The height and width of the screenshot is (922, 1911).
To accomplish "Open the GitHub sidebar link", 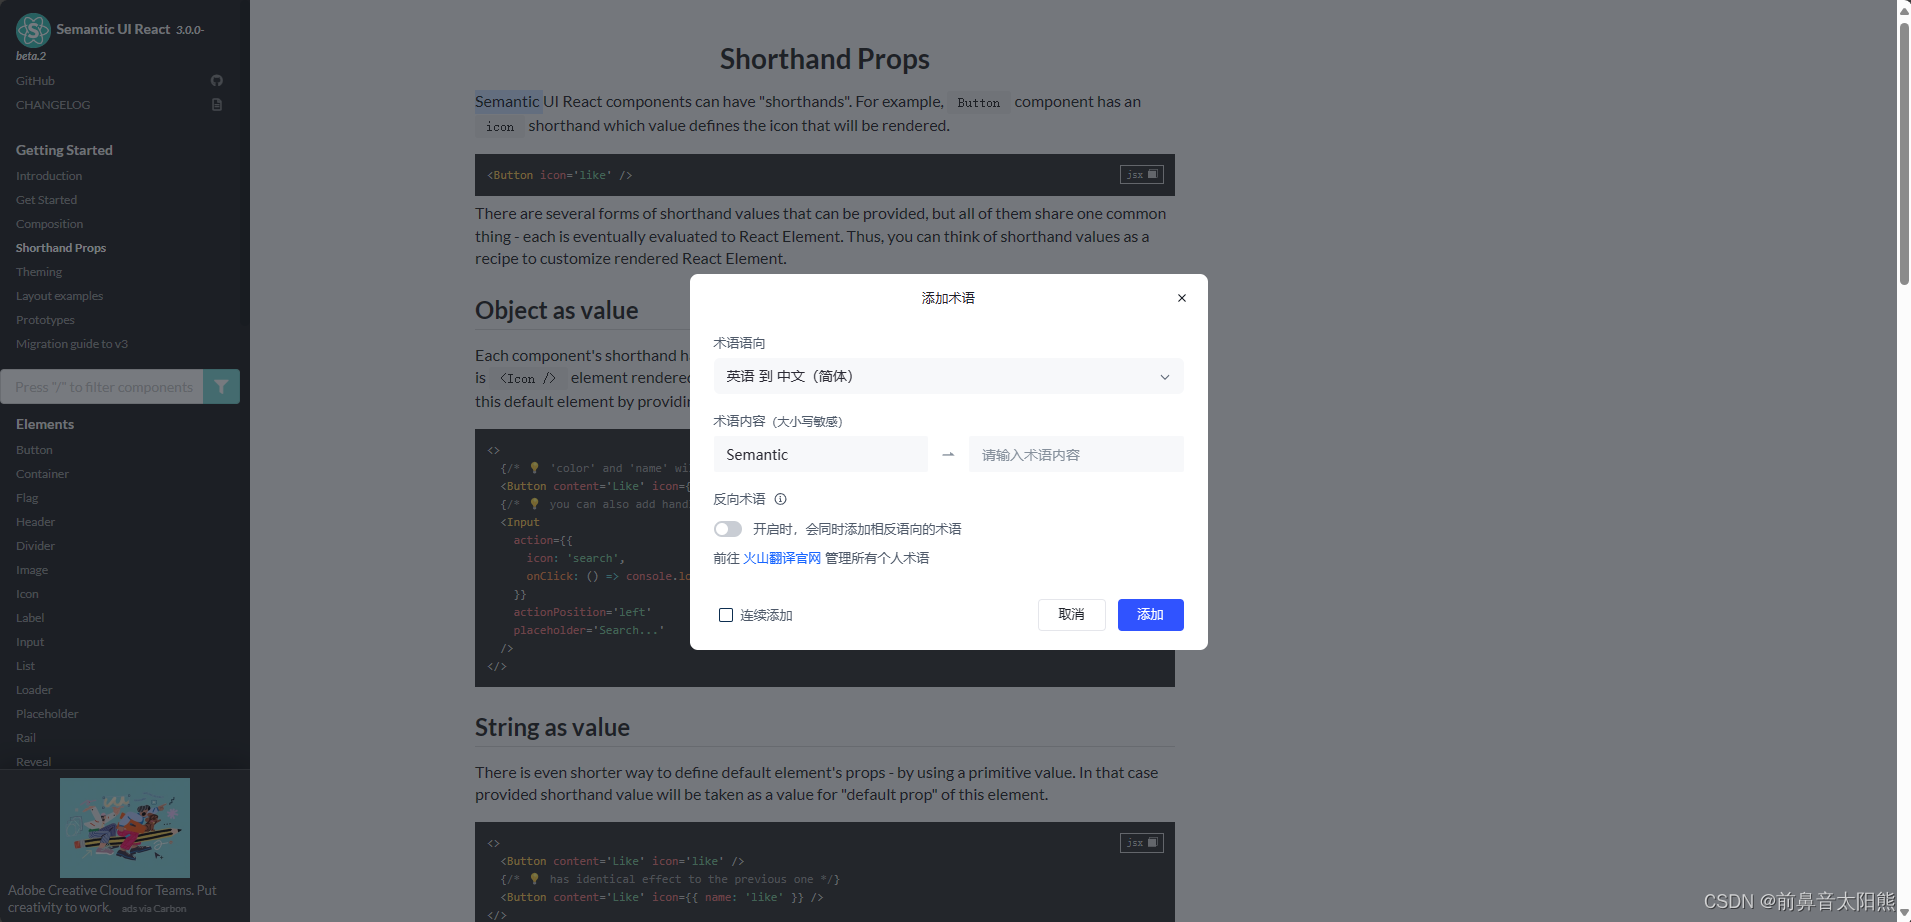I will click(35, 81).
